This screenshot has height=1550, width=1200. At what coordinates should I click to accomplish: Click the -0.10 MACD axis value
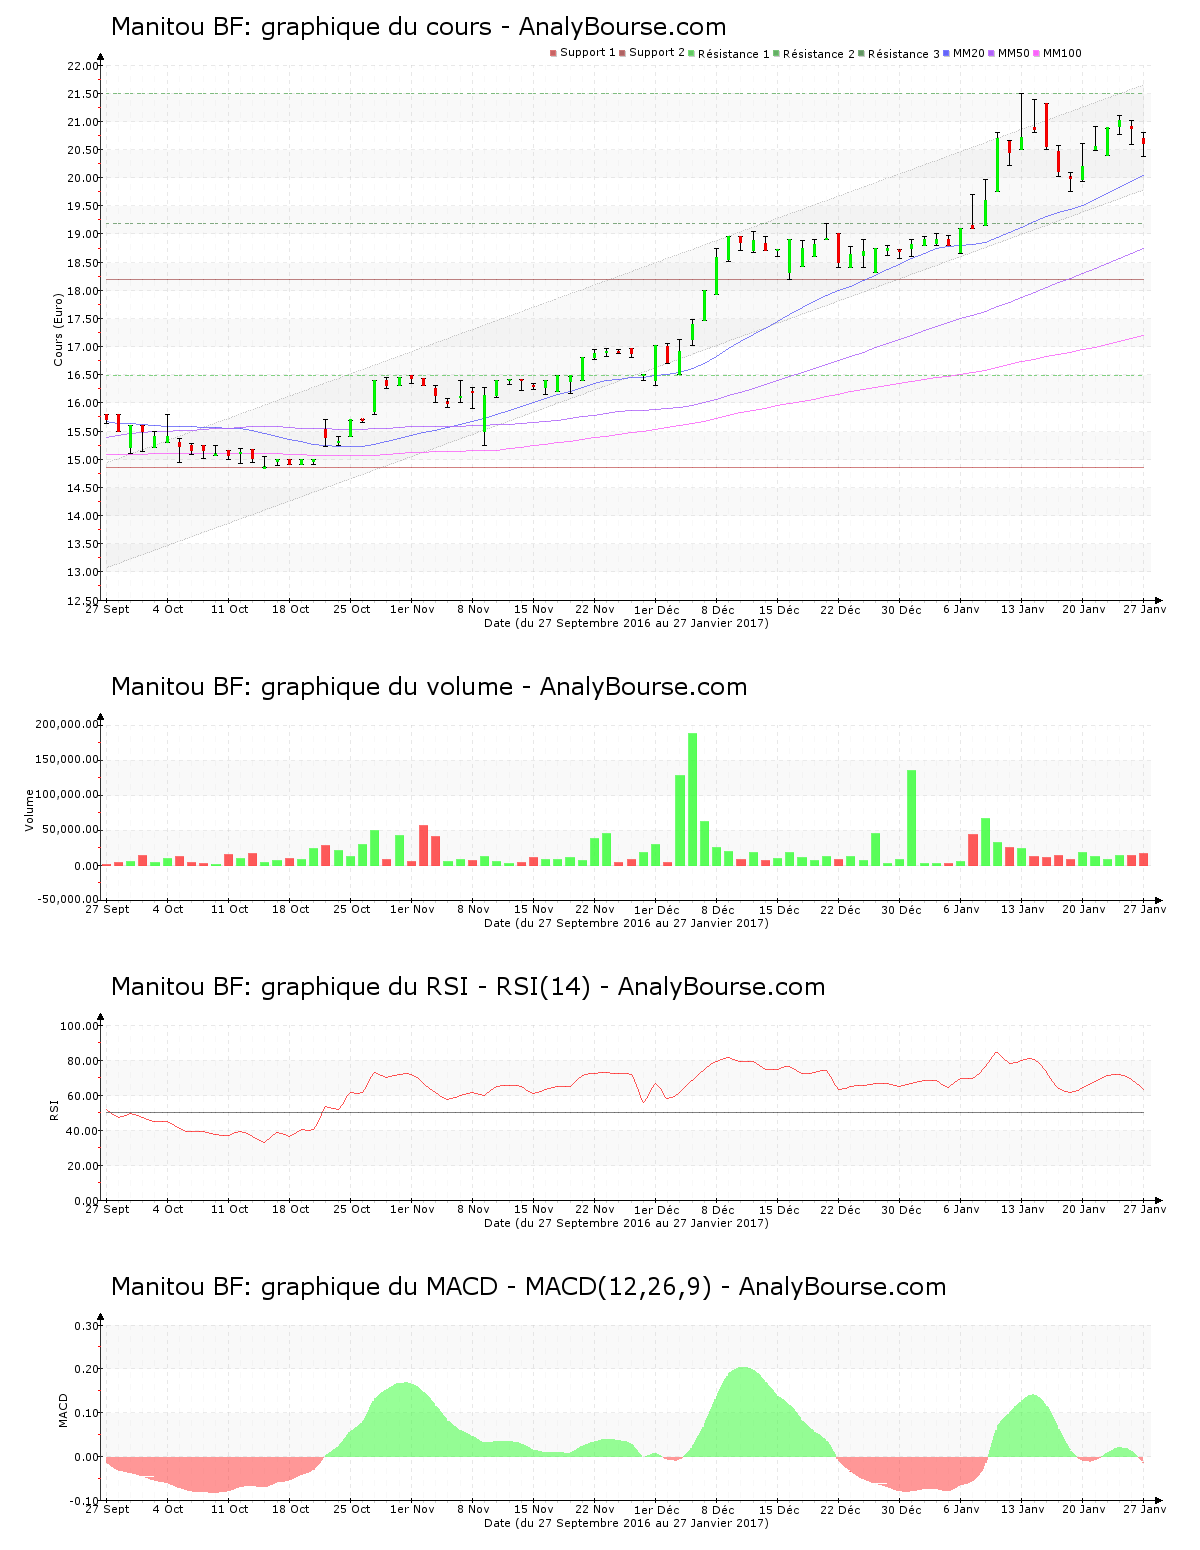[x=85, y=1501]
